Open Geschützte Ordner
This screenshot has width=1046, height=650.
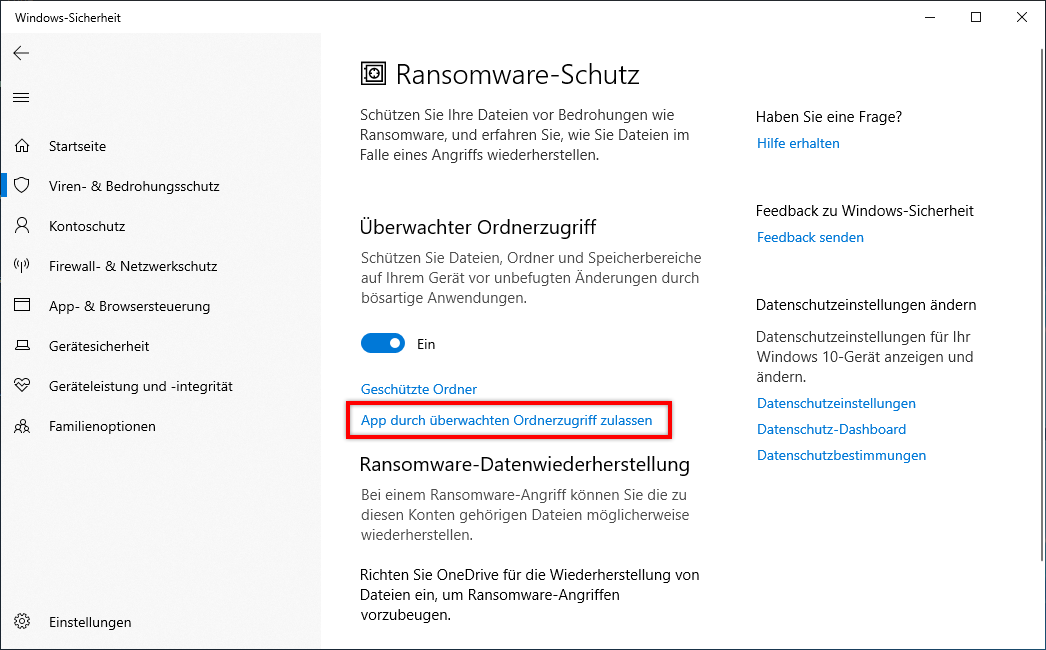click(418, 389)
